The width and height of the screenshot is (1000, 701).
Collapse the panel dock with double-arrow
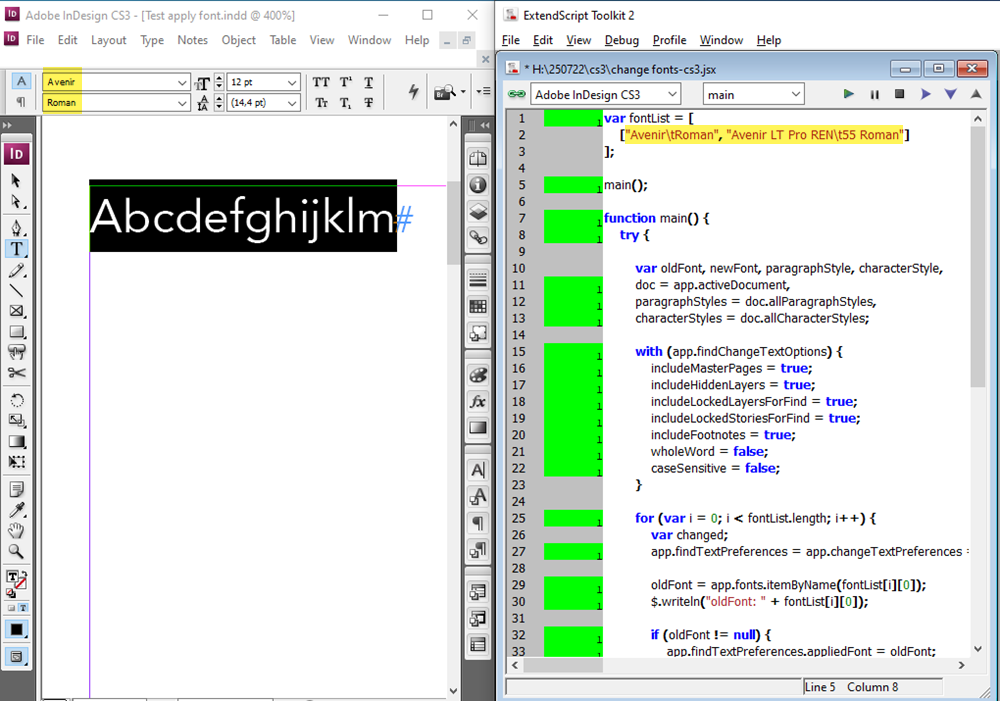(x=485, y=125)
